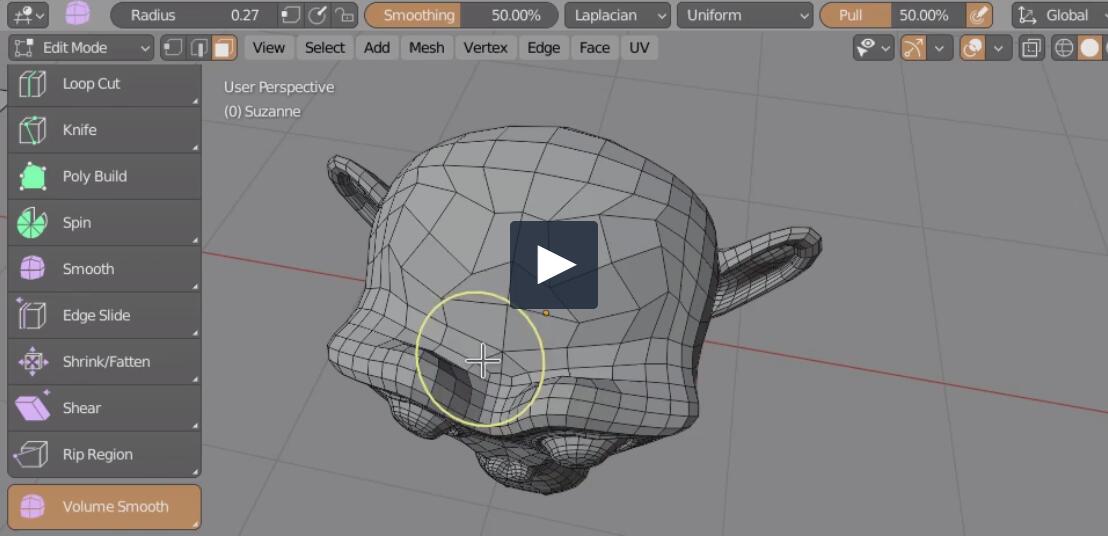Toggle Radius unit screen-space button
1108x536 pixels.
(290, 15)
